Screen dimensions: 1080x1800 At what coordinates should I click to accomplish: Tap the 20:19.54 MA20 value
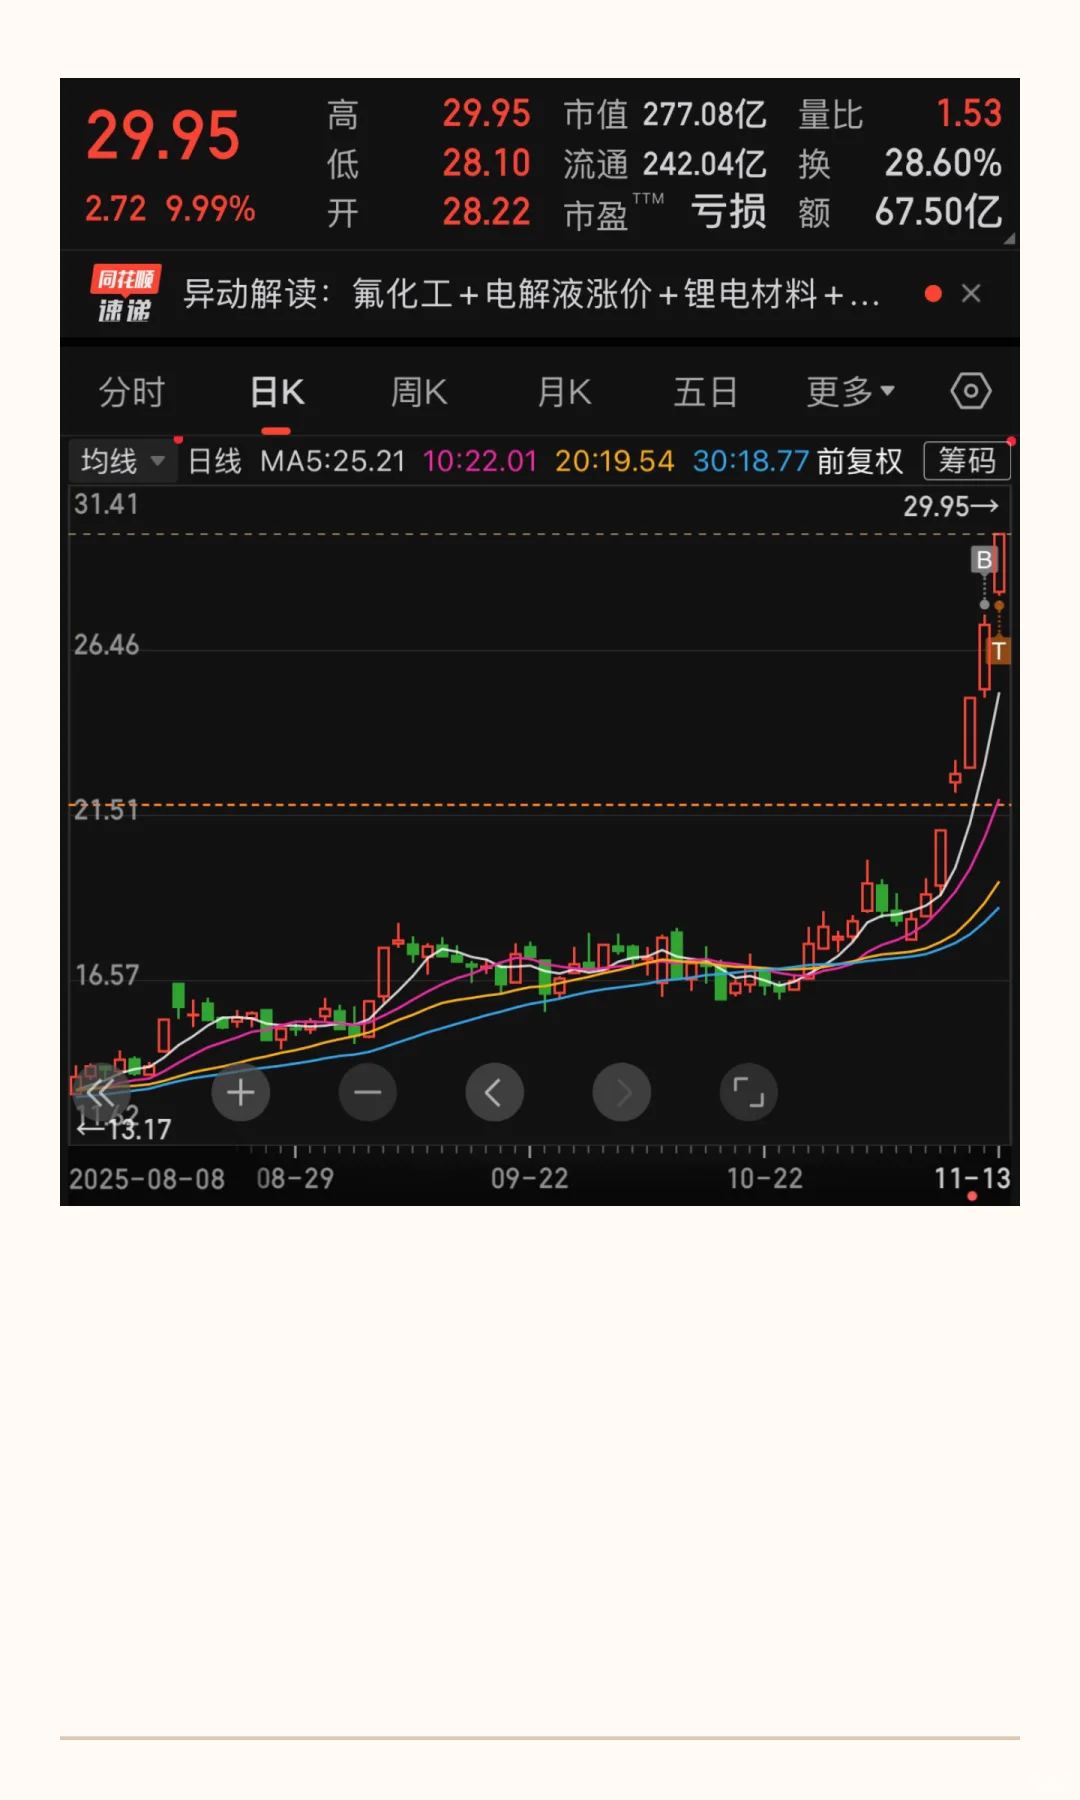[x=615, y=461]
